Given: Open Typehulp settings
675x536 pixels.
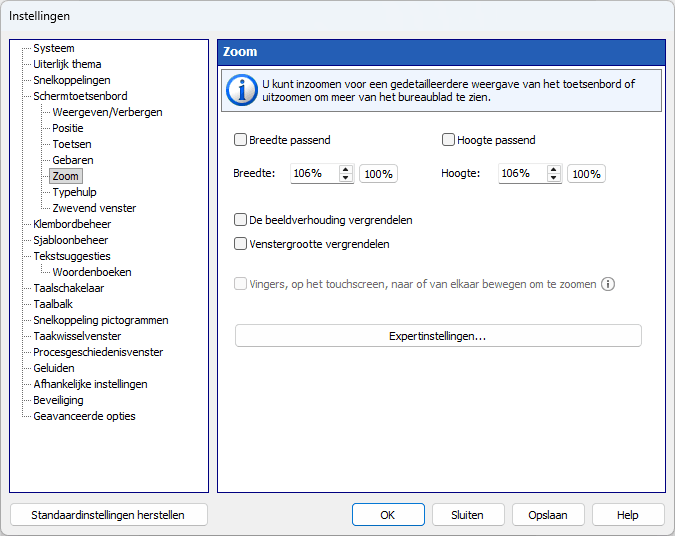Looking at the screenshot, I should tap(74, 192).
